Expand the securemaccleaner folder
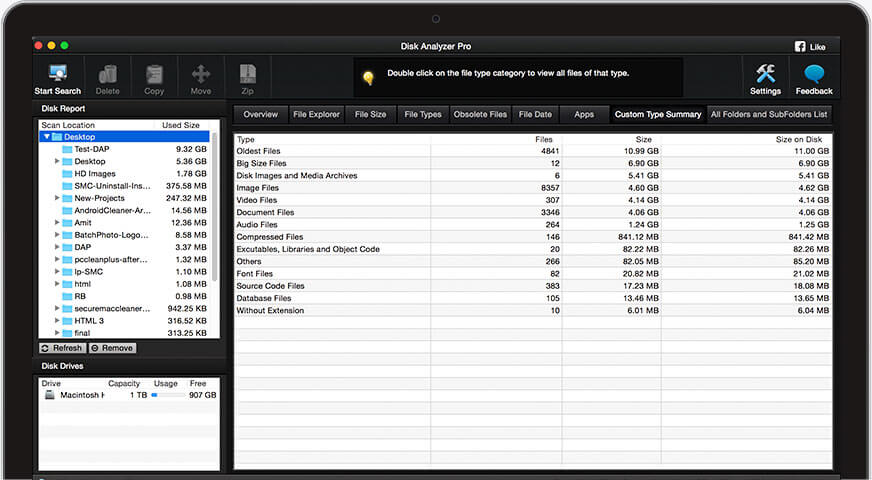 [57, 308]
